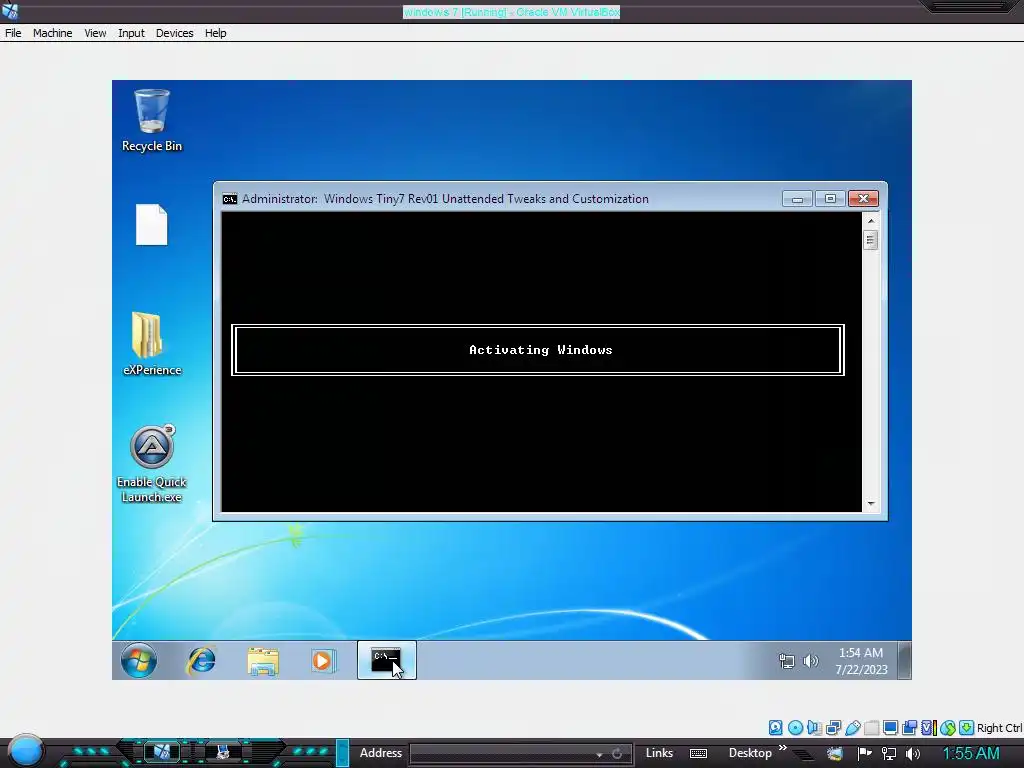
Task: Click the VirtualBox USB devices indicator
Action: [x=853, y=728]
